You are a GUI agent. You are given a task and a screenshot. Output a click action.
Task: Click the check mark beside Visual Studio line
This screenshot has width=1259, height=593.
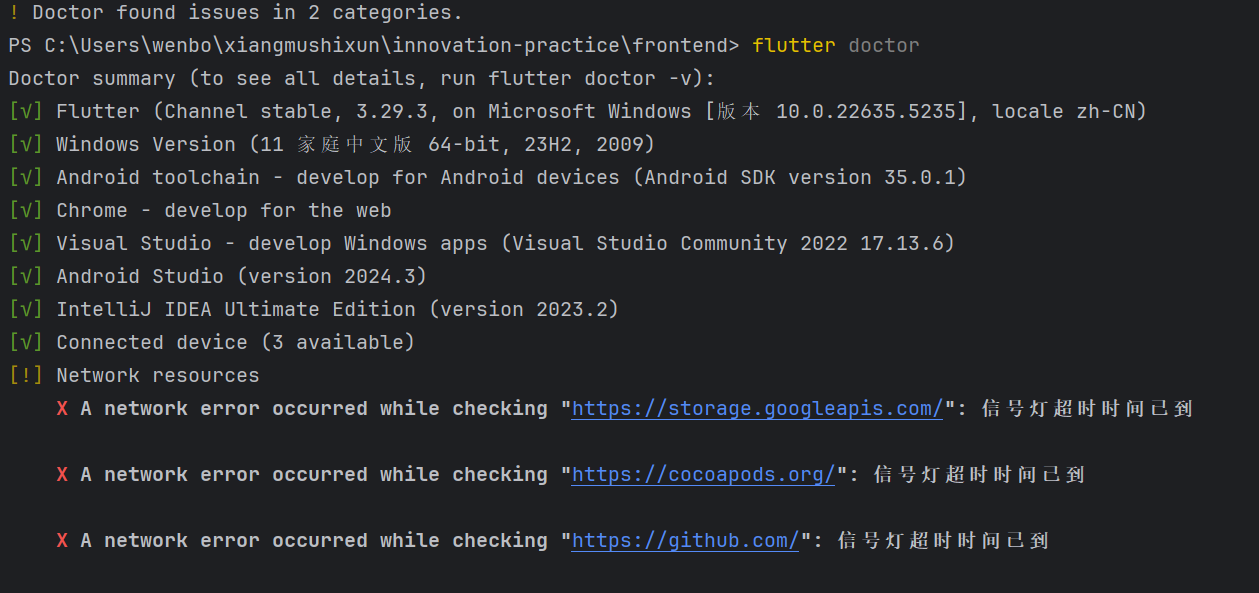coord(26,243)
